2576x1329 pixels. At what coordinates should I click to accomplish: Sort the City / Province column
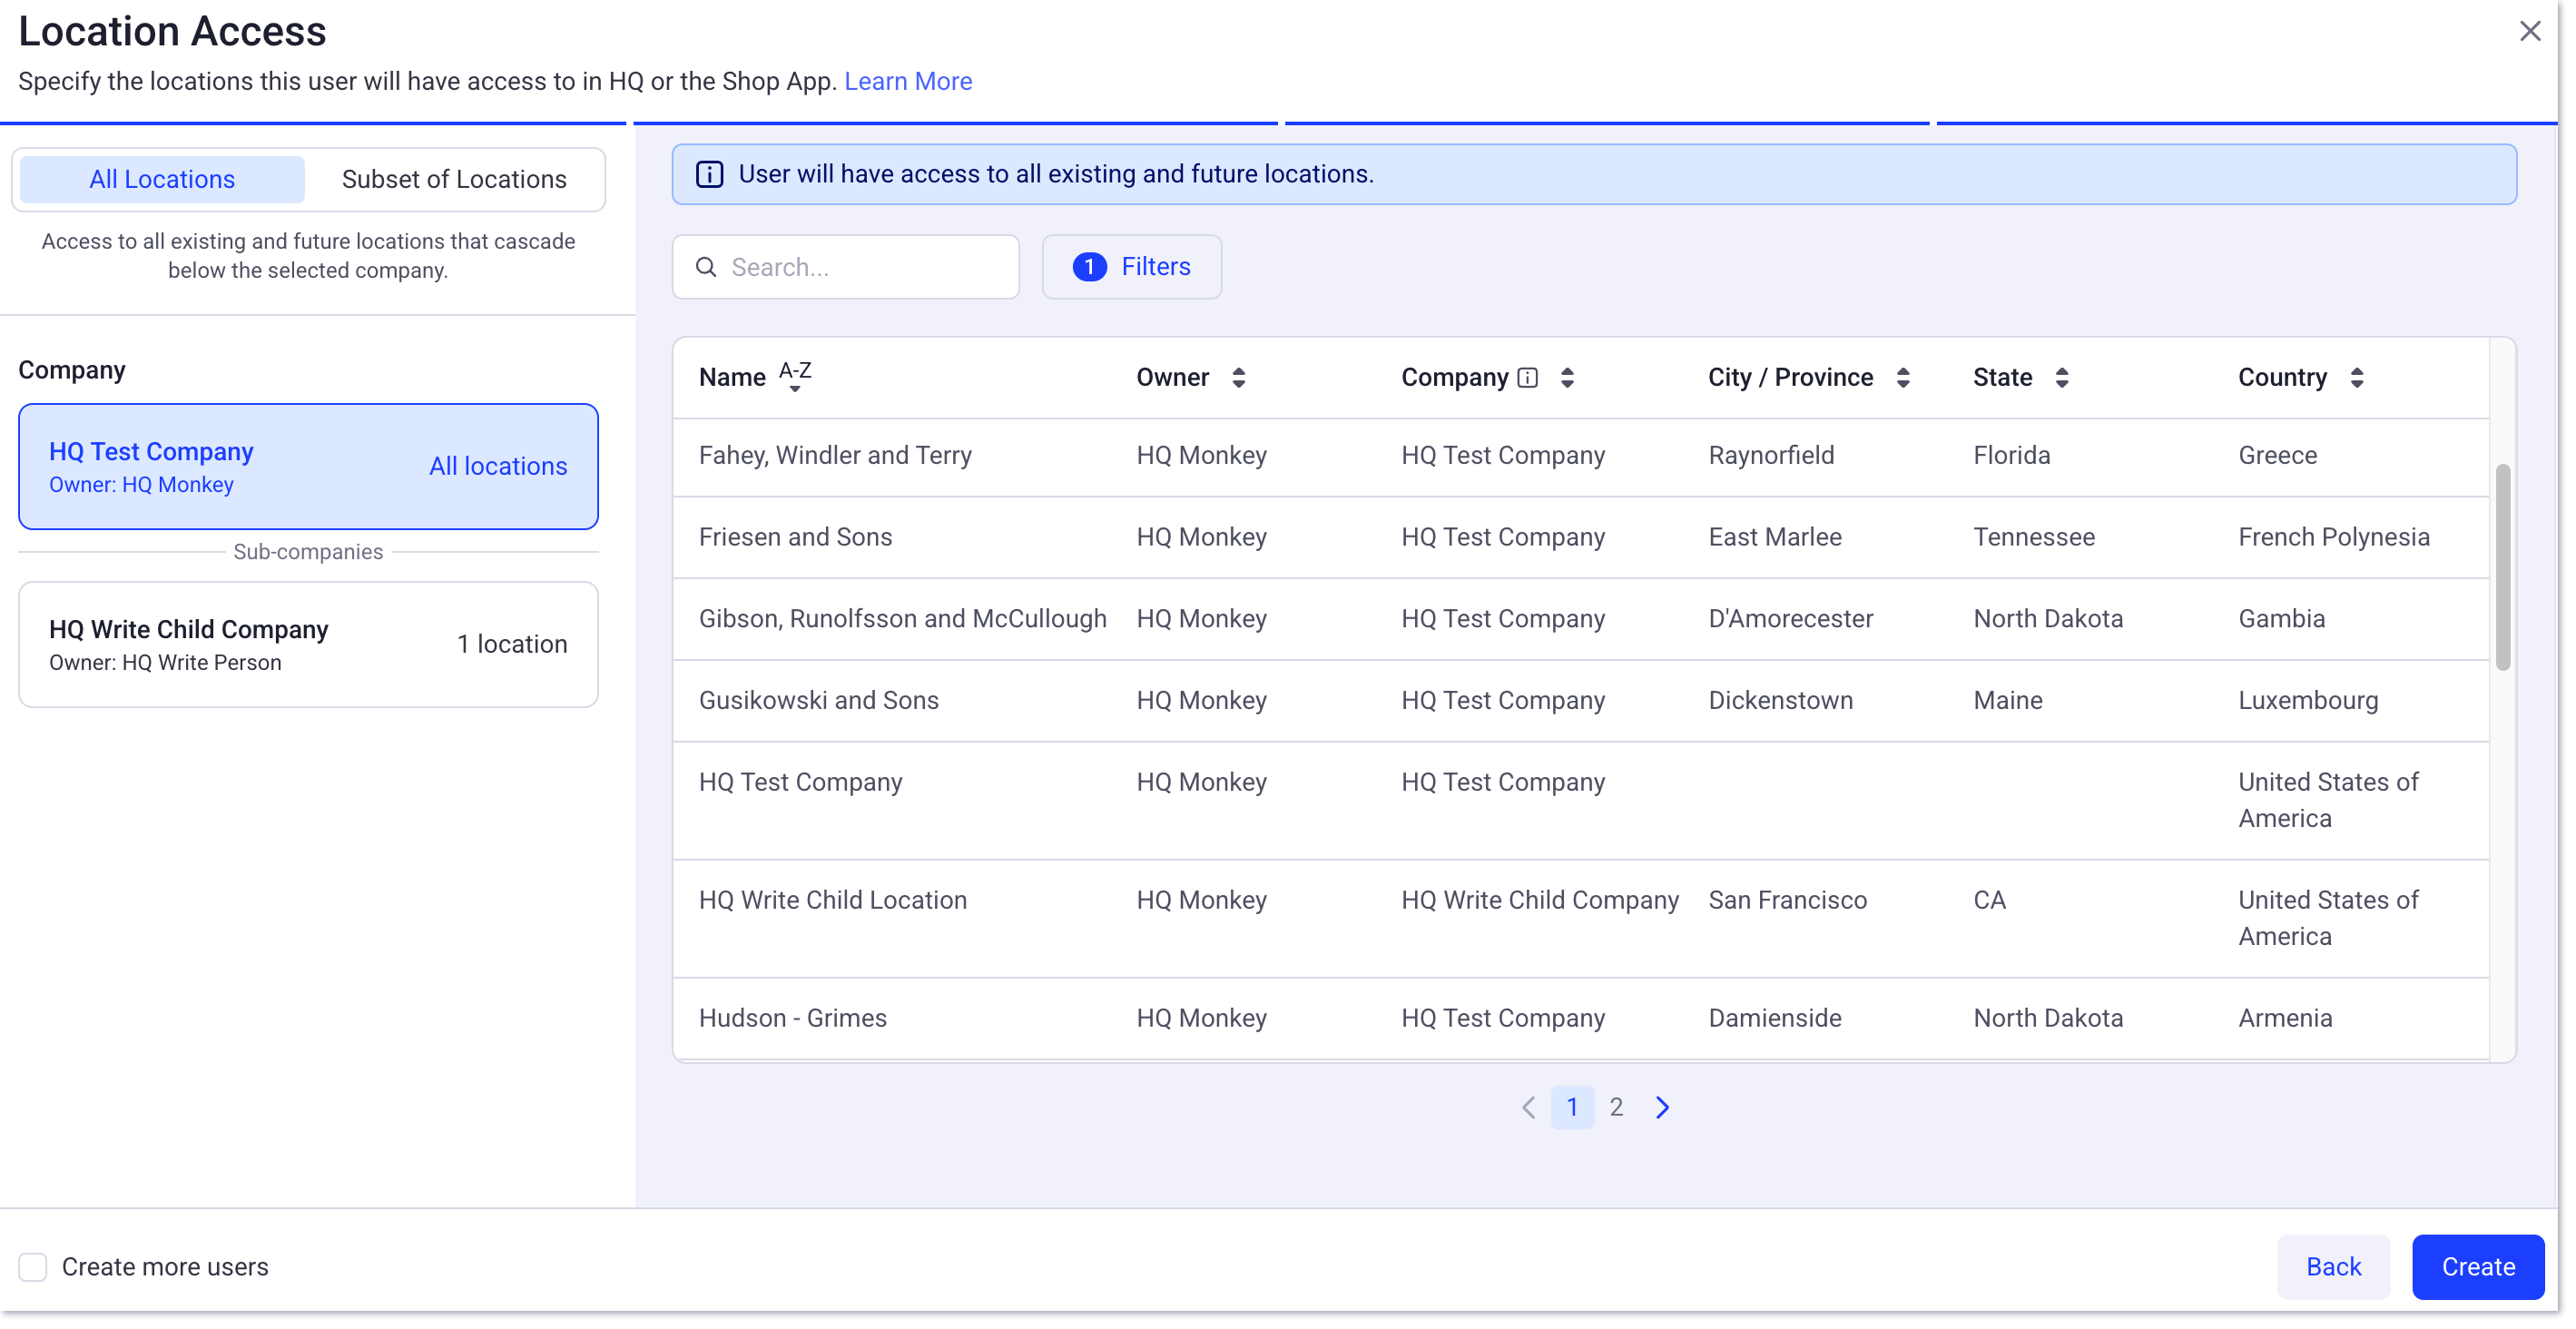point(1903,378)
